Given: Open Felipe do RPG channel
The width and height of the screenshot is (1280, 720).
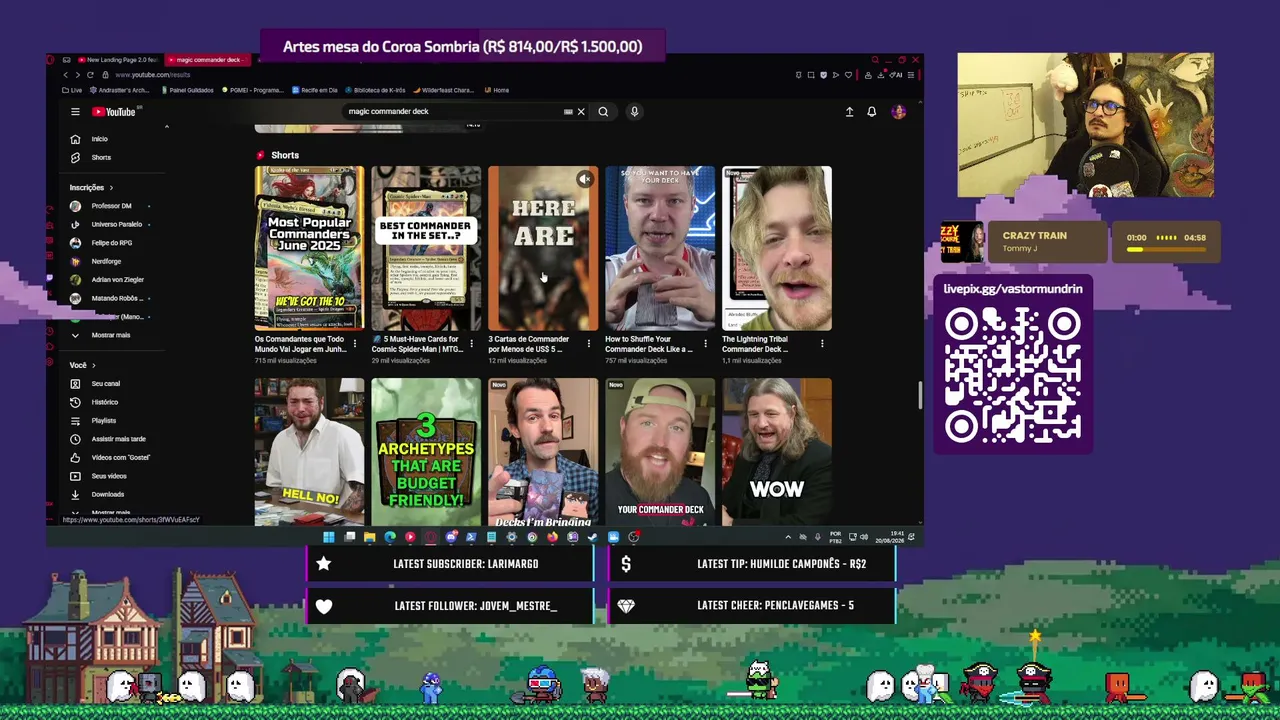Looking at the screenshot, I should [x=111, y=243].
